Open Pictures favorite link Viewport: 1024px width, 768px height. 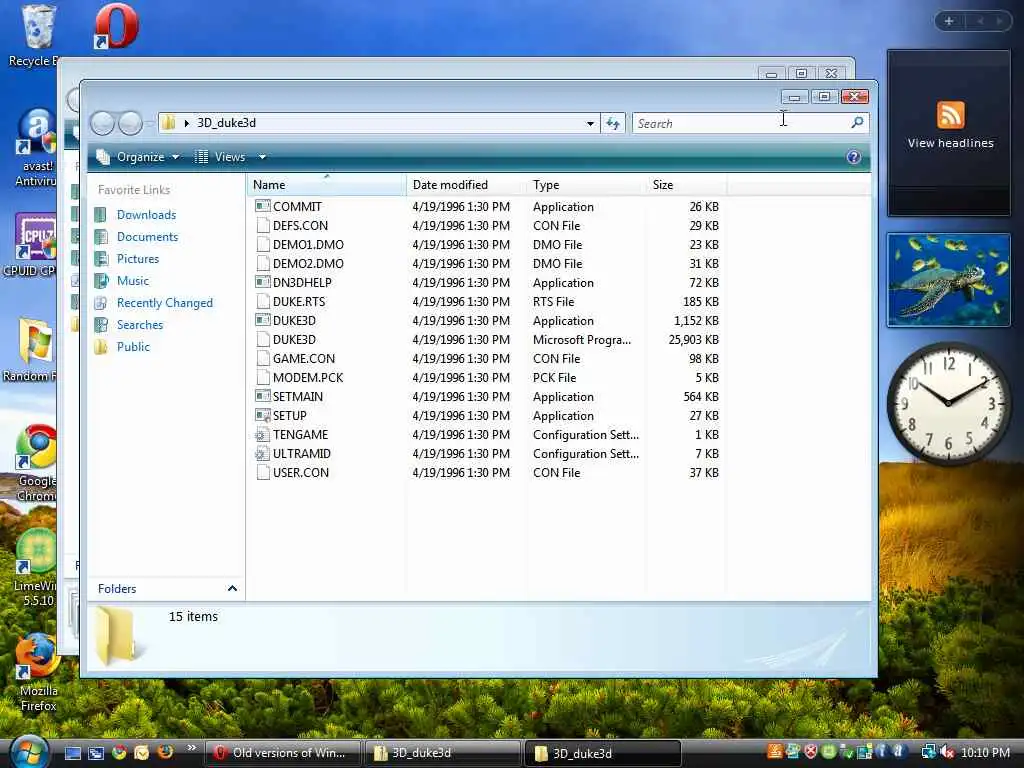pyautogui.click(x=138, y=259)
